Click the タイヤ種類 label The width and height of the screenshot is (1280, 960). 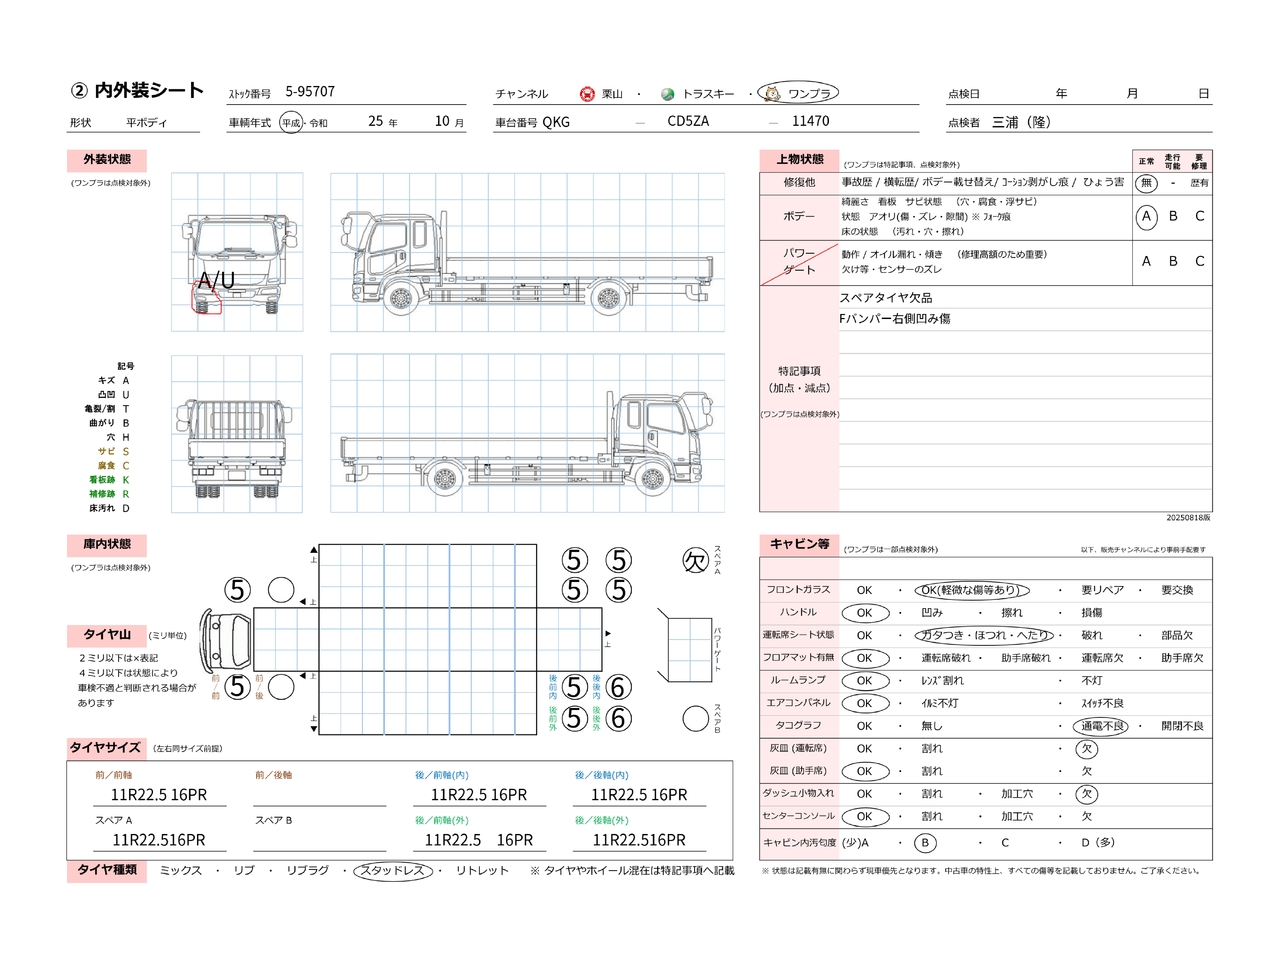[x=107, y=871]
